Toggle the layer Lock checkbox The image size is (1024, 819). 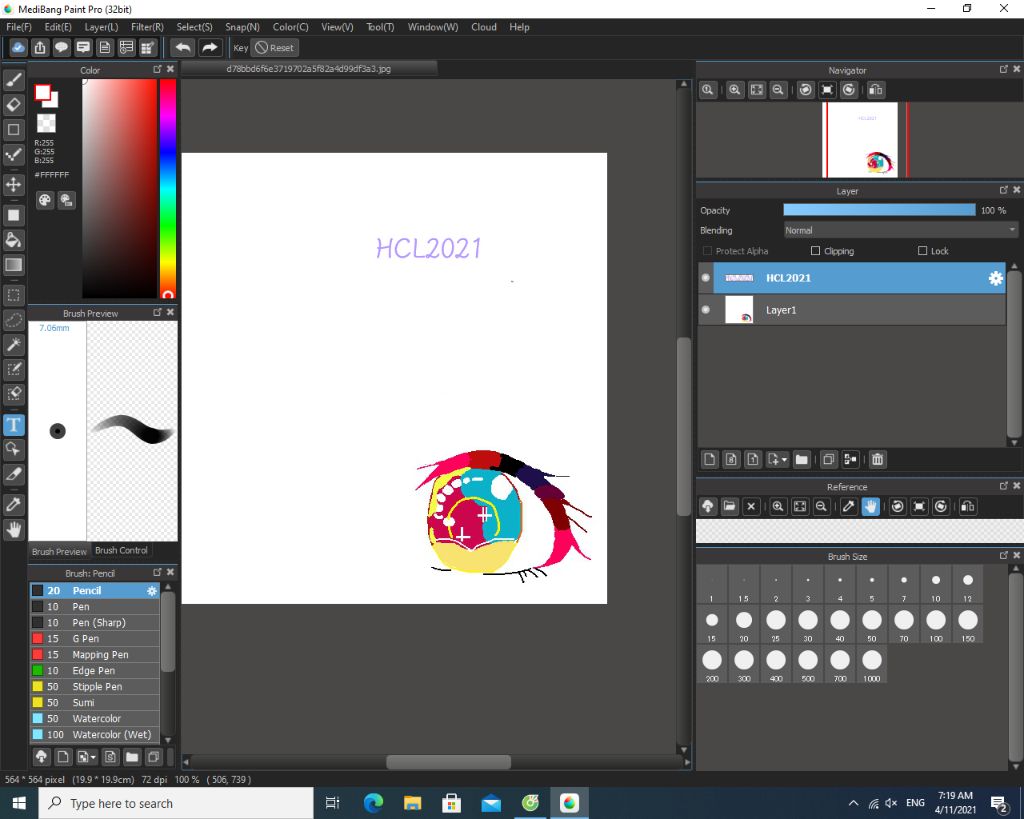click(922, 251)
